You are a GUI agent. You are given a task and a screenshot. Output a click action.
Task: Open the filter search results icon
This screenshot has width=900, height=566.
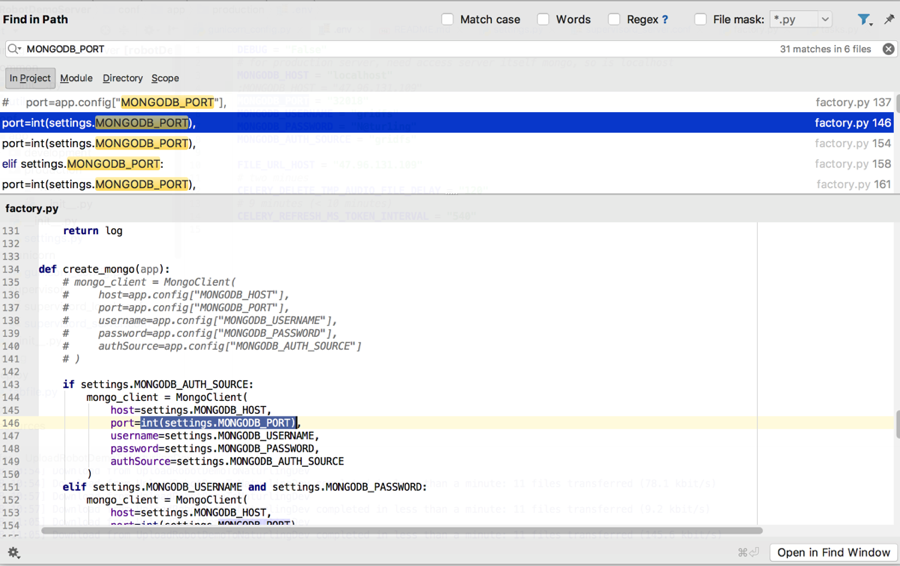[864, 19]
